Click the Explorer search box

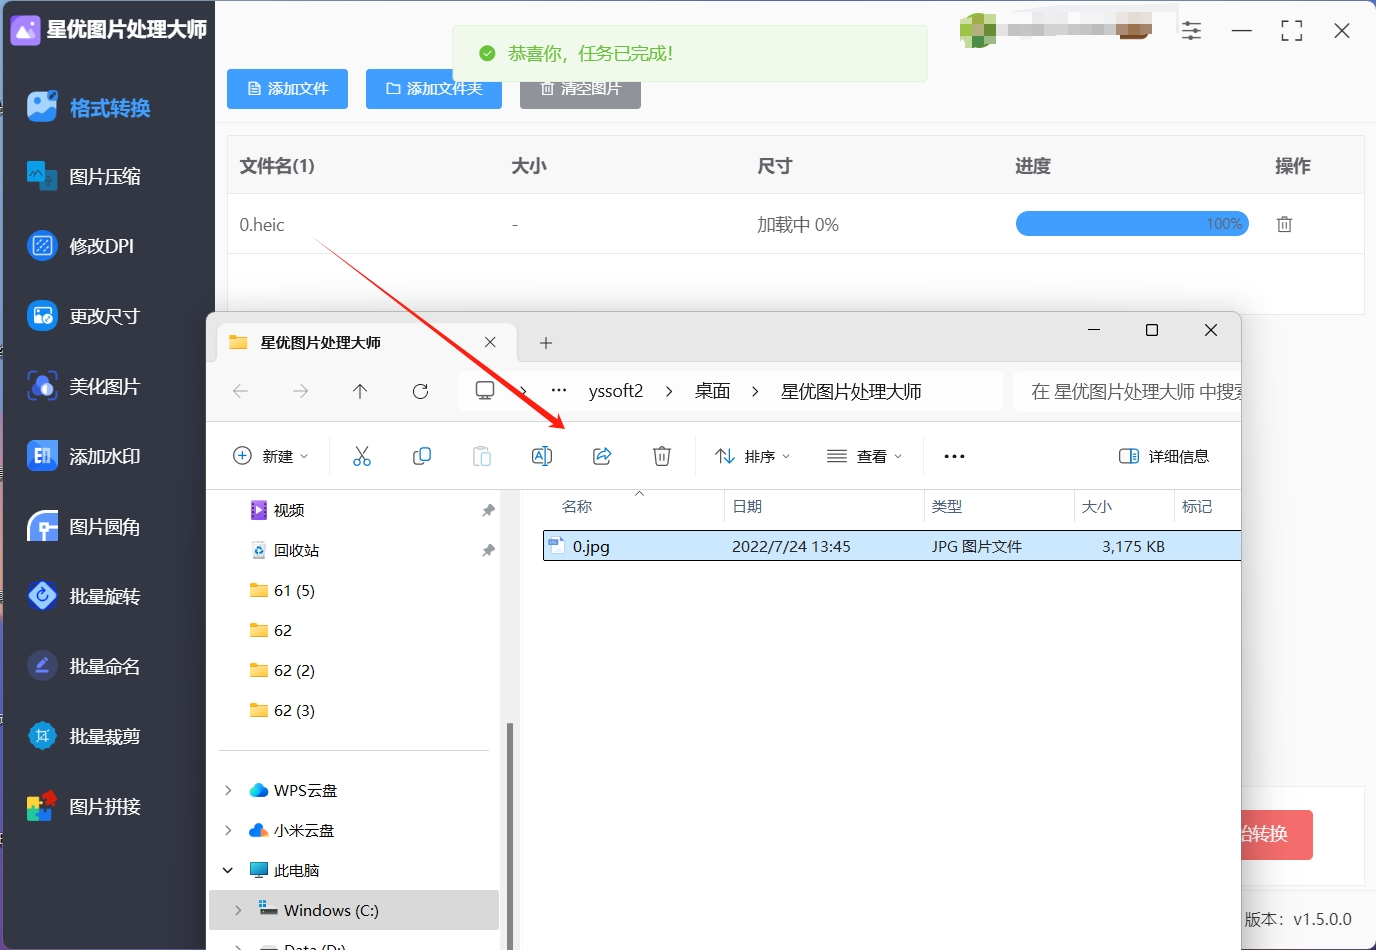(1127, 391)
